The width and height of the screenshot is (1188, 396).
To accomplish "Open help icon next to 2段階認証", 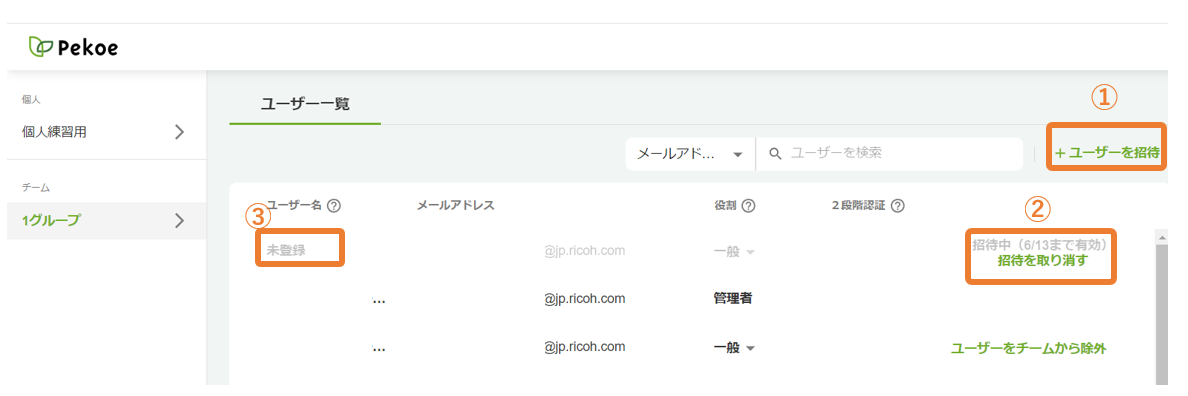I will (x=898, y=205).
